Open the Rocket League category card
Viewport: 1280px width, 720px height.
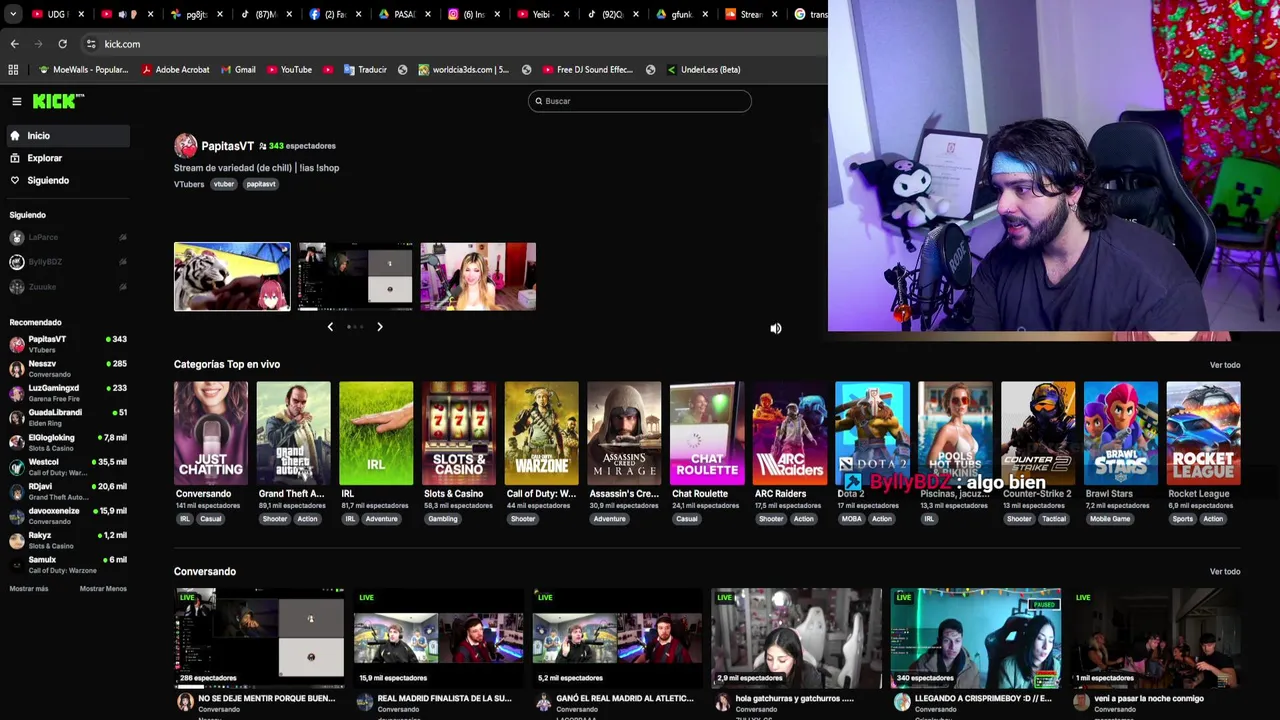(x=1204, y=433)
